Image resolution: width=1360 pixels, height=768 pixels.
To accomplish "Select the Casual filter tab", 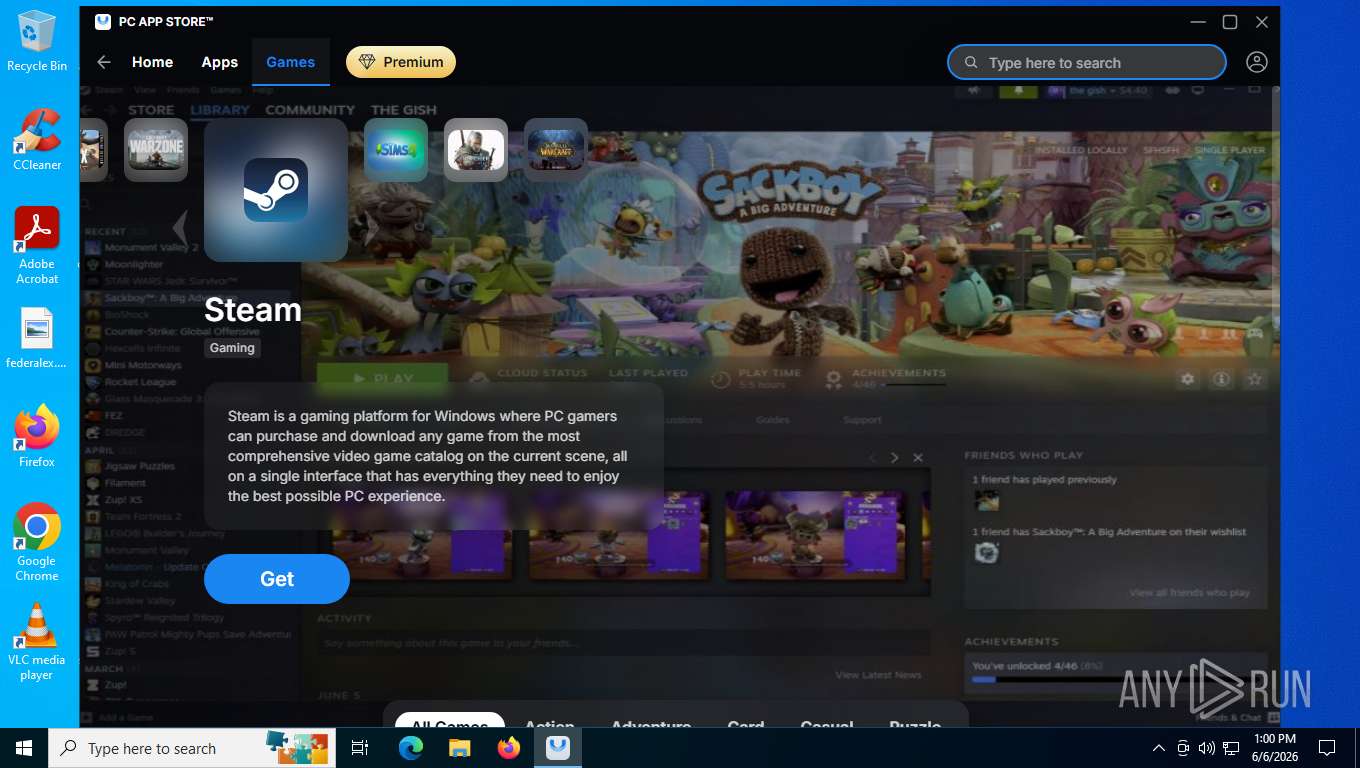I will click(827, 722).
